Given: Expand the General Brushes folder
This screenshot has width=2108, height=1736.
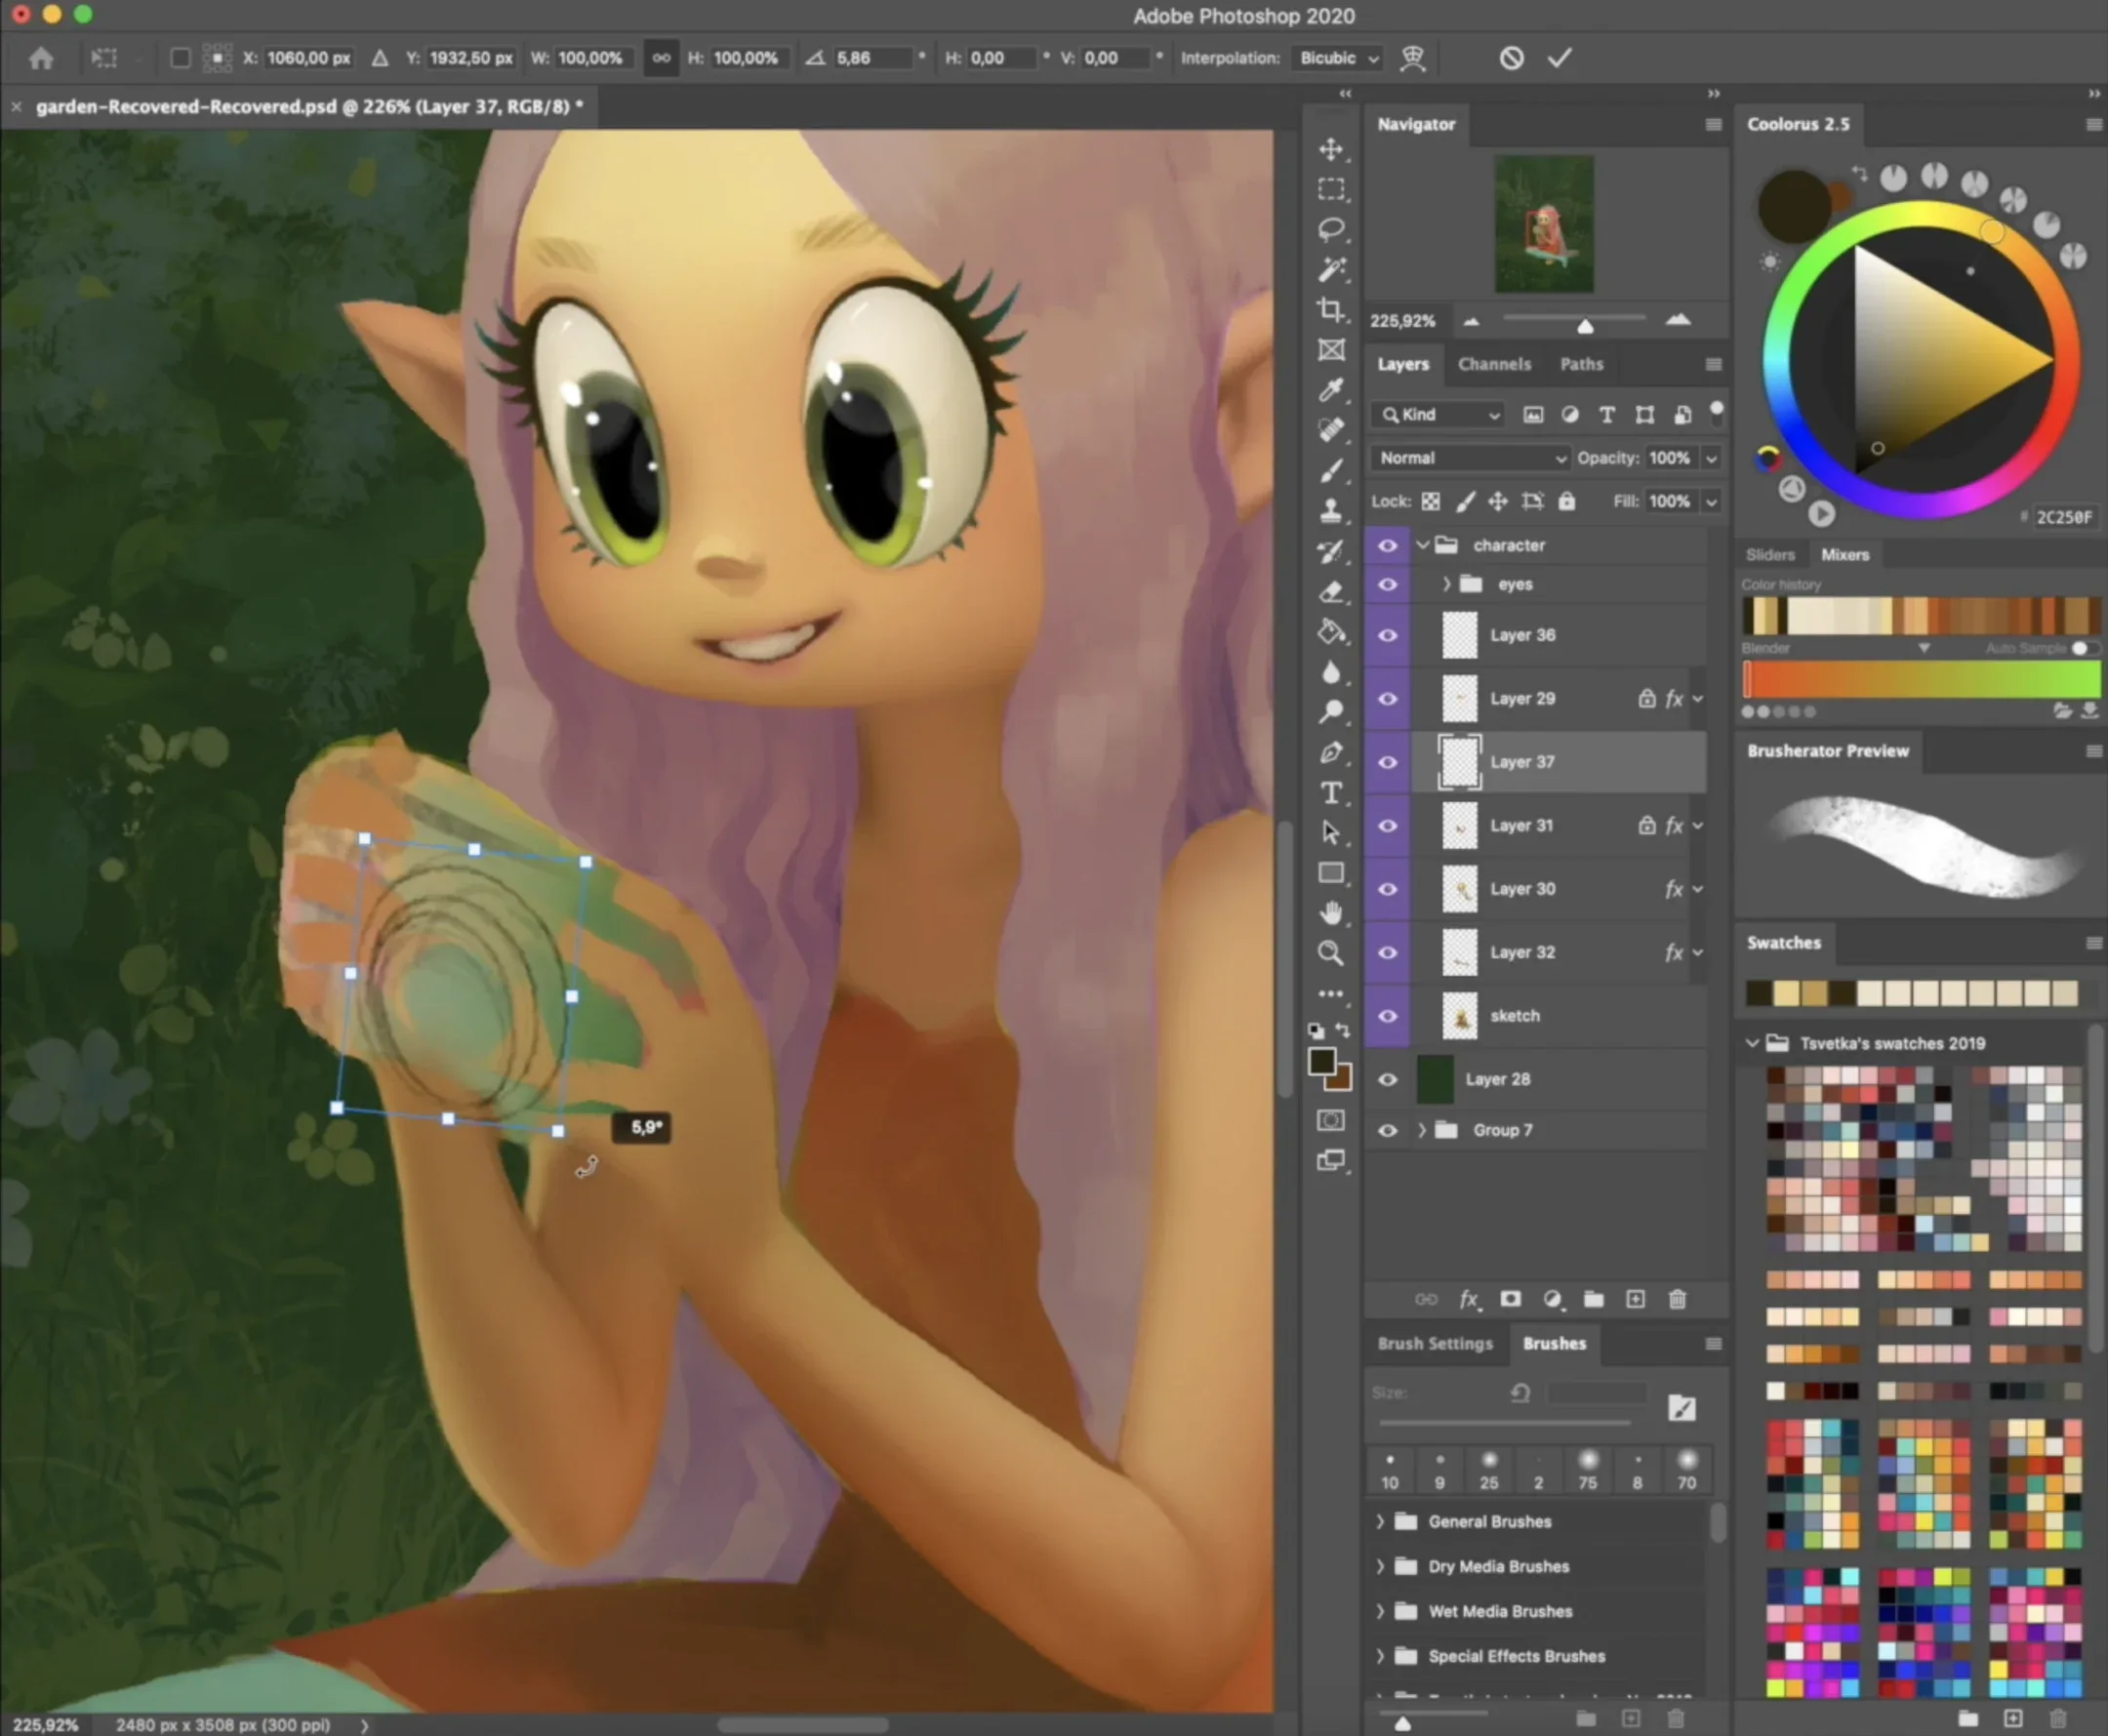Looking at the screenshot, I should [1380, 1521].
